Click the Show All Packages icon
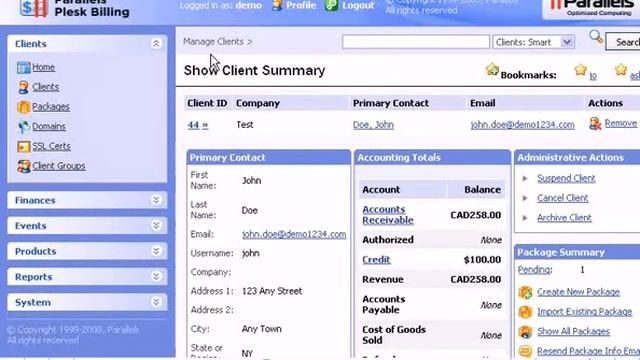640x360 pixels. point(525,331)
